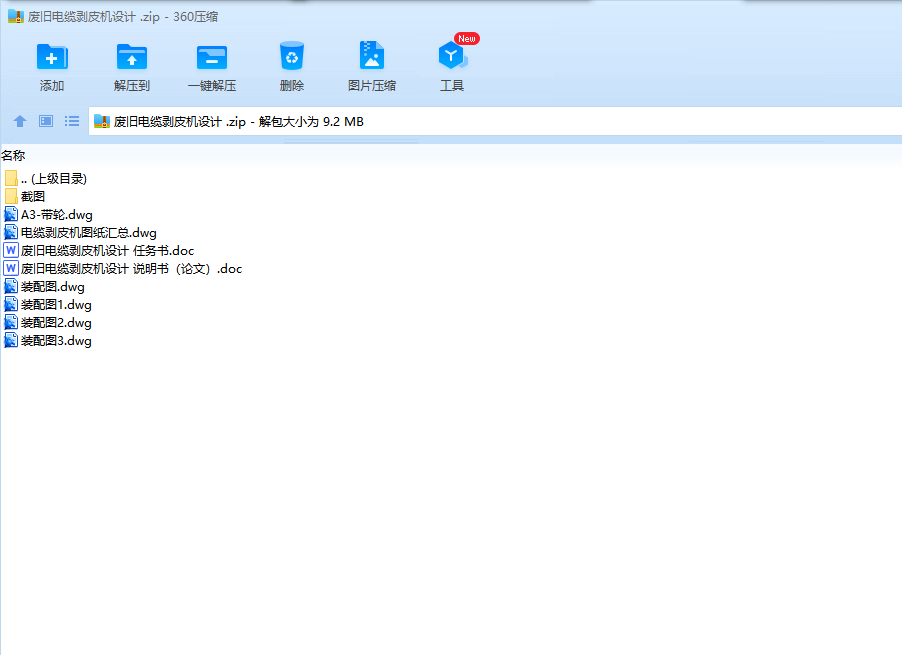
Task: Go up one level with the up arrow
Action: [20, 121]
